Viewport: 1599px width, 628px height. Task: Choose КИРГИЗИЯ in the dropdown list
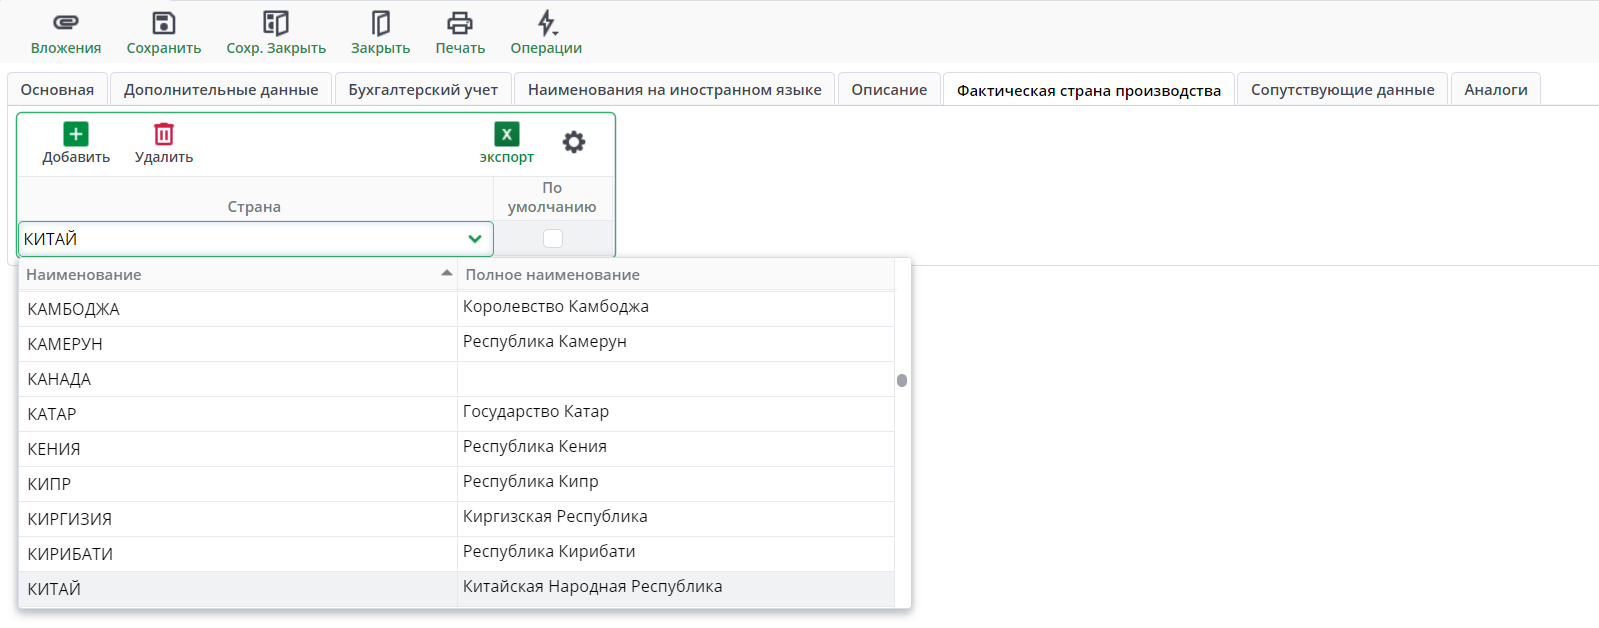point(70,519)
